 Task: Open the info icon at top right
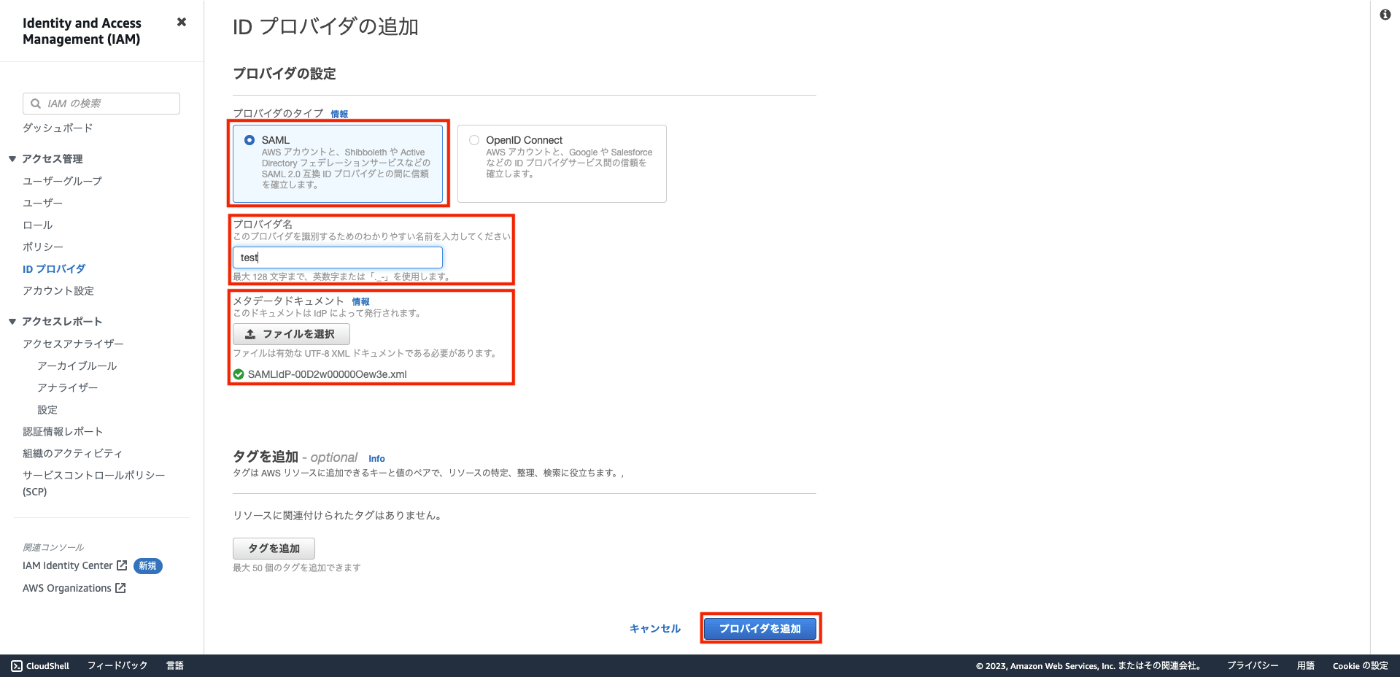1386,14
